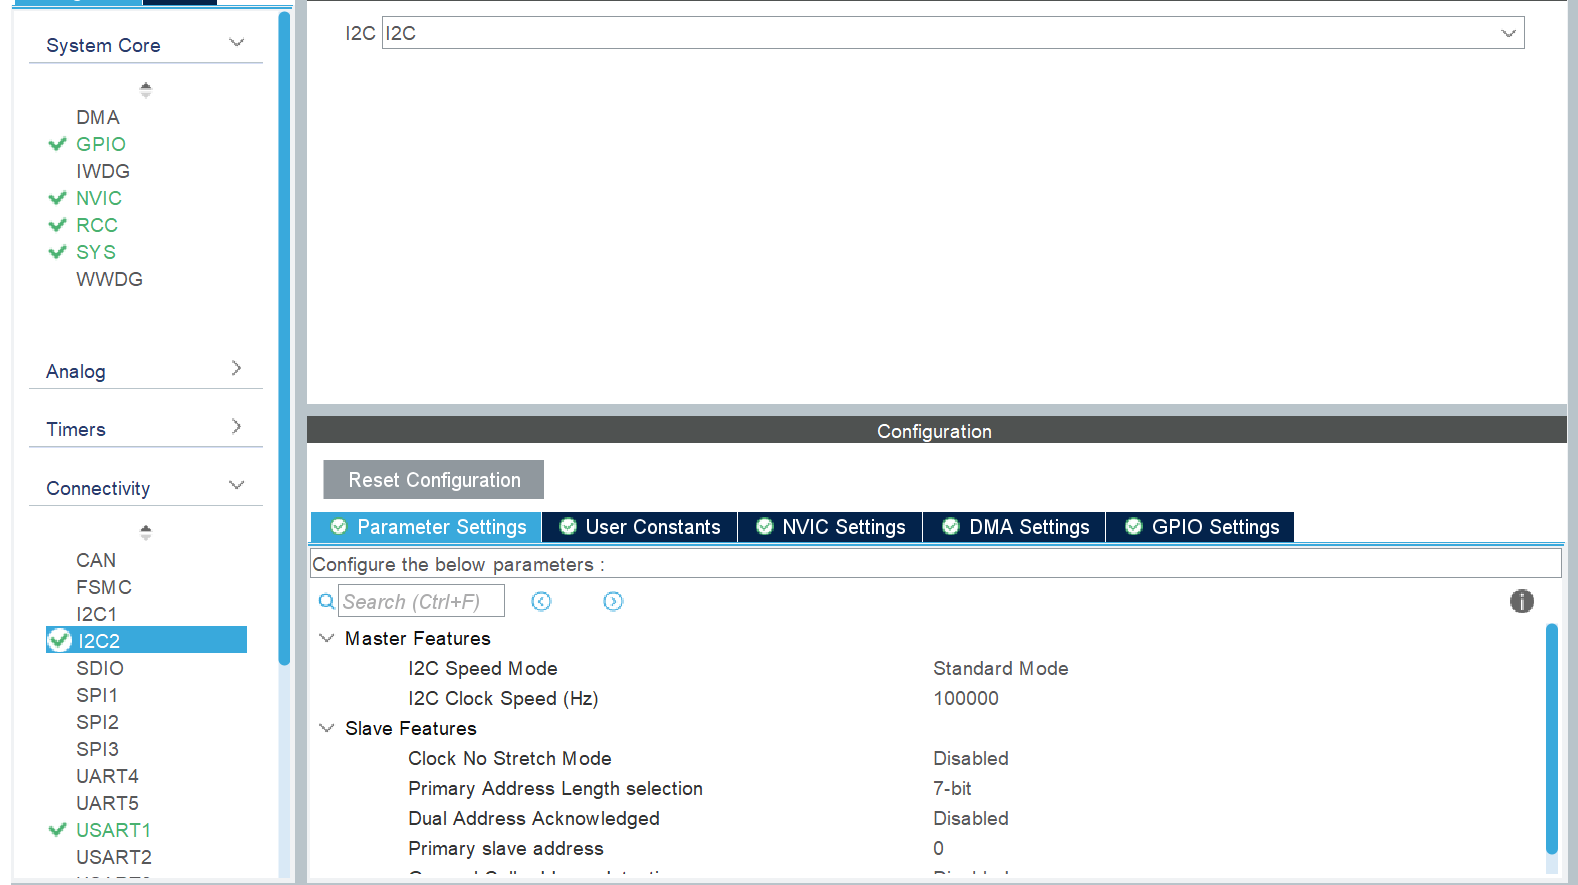
Task: Expand the Analog category
Action: [236, 369]
